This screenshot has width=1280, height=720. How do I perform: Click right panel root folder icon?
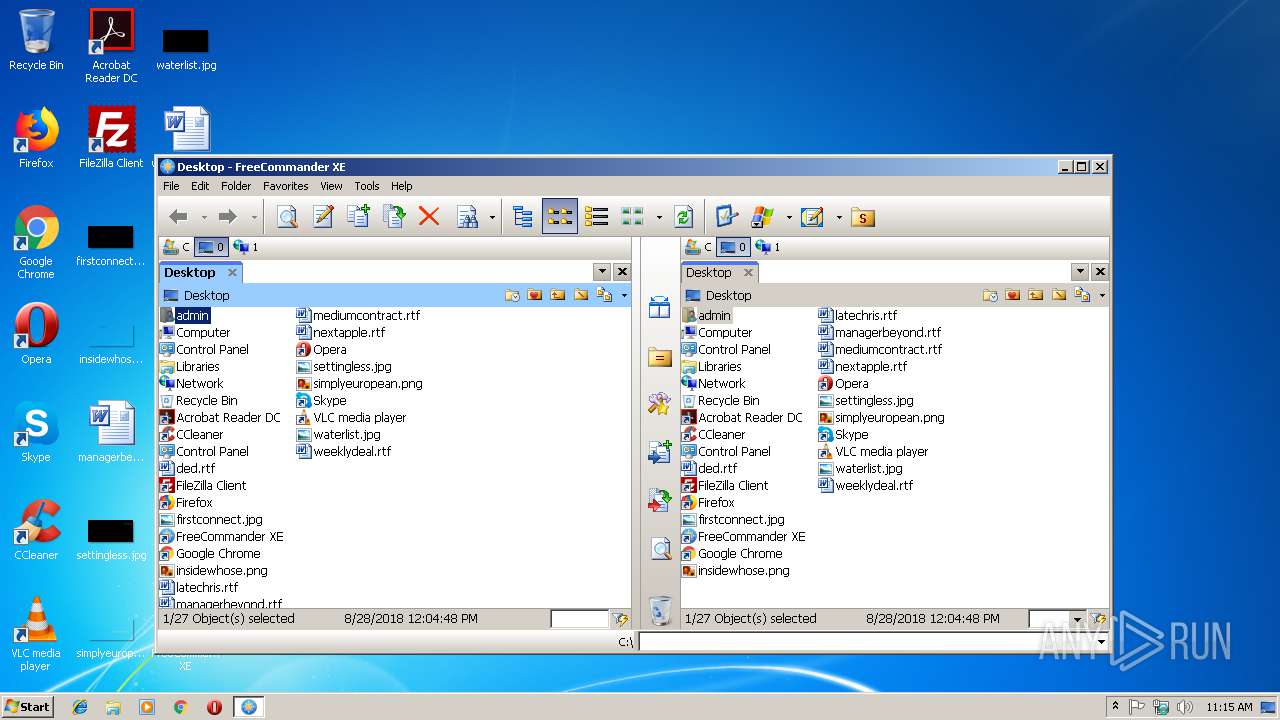click(1059, 295)
